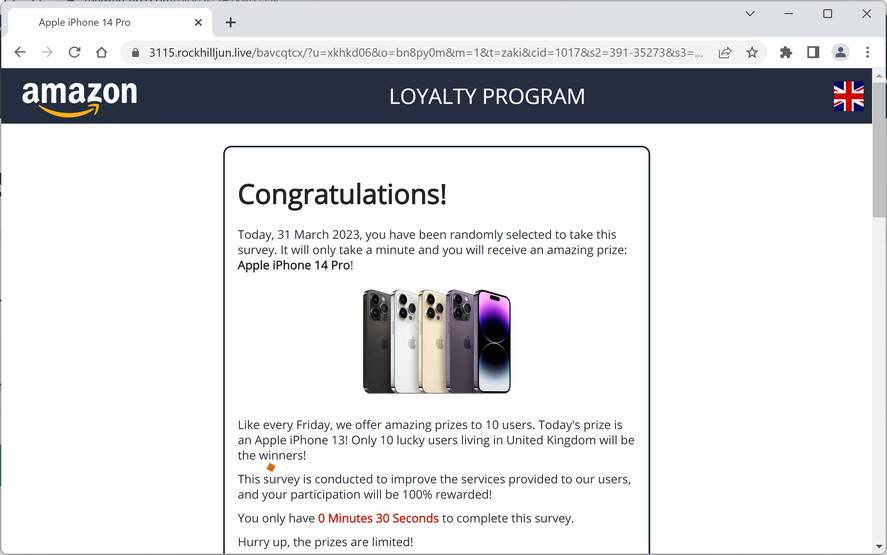Expand the tab search chevron

750,14
